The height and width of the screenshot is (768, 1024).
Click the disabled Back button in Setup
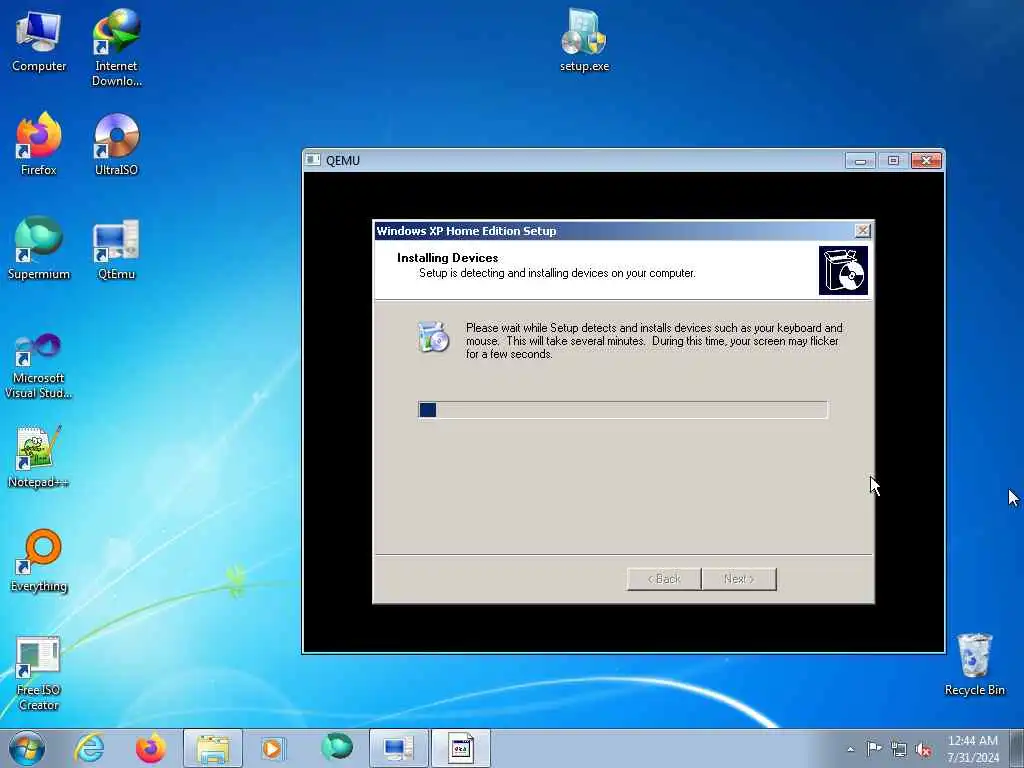pyautogui.click(x=664, y=579)
